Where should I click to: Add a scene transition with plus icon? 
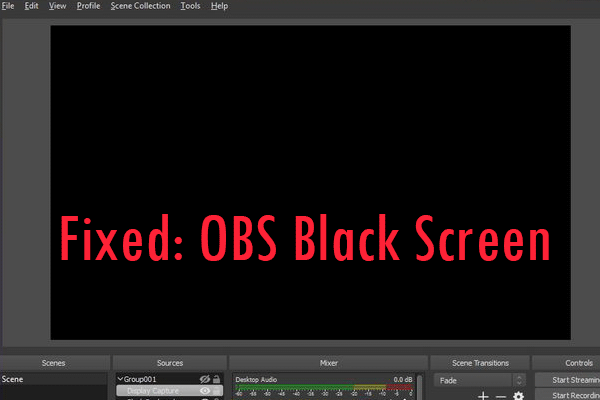click(x=483, y=396)
